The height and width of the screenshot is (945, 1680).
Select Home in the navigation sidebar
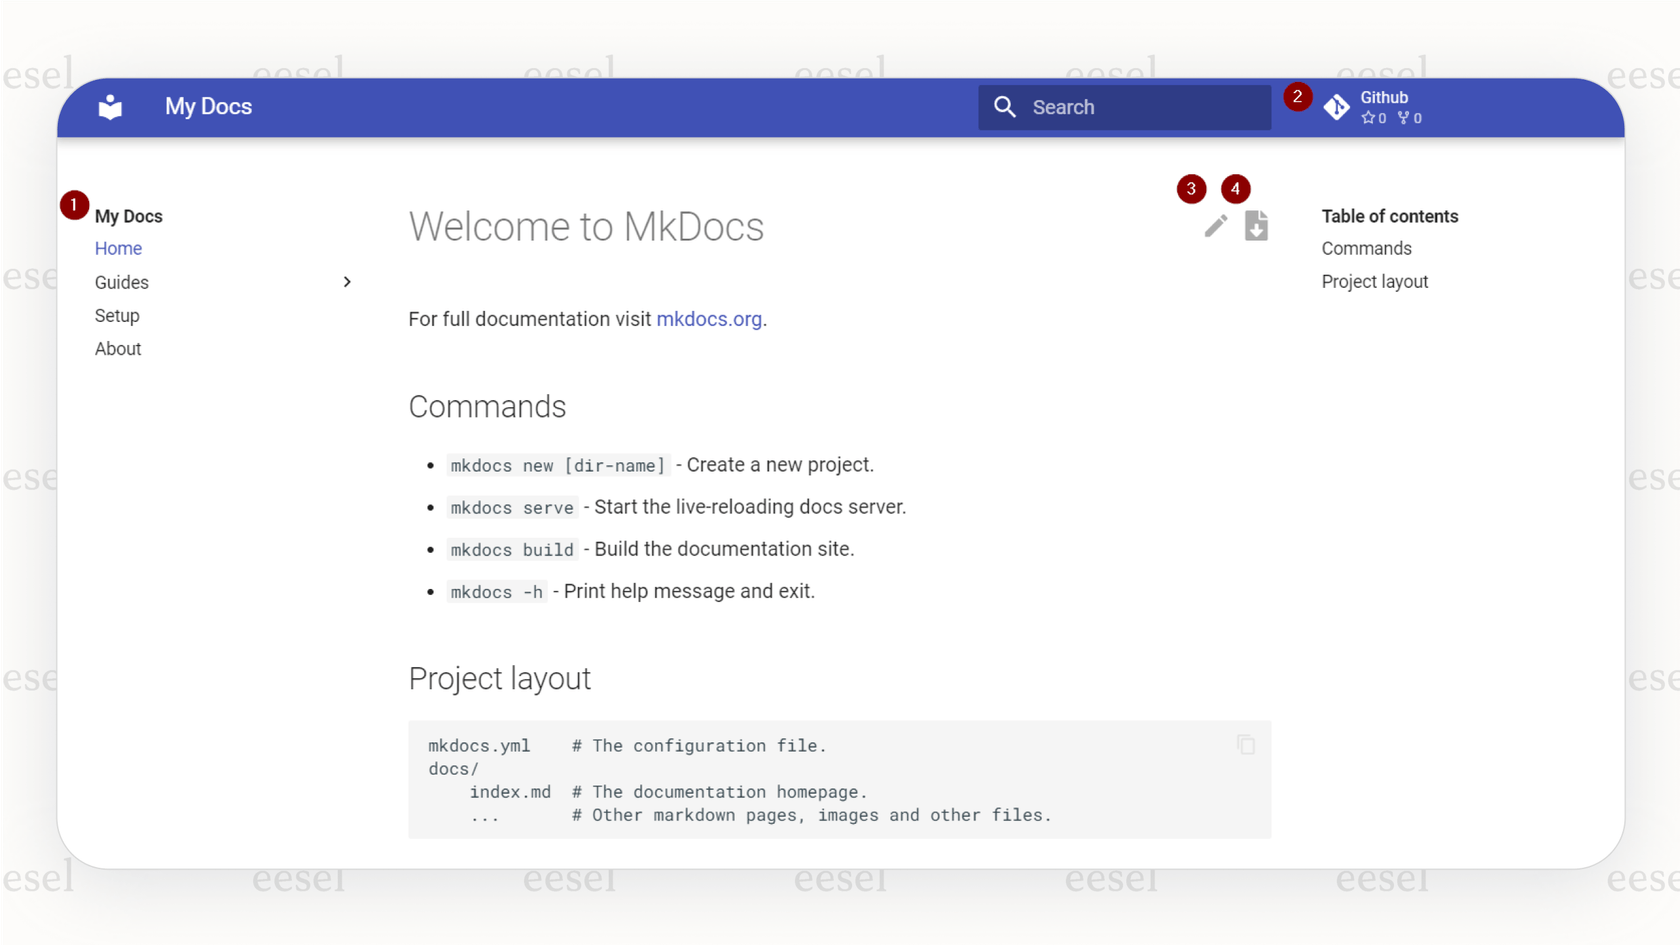click(118, 248)
